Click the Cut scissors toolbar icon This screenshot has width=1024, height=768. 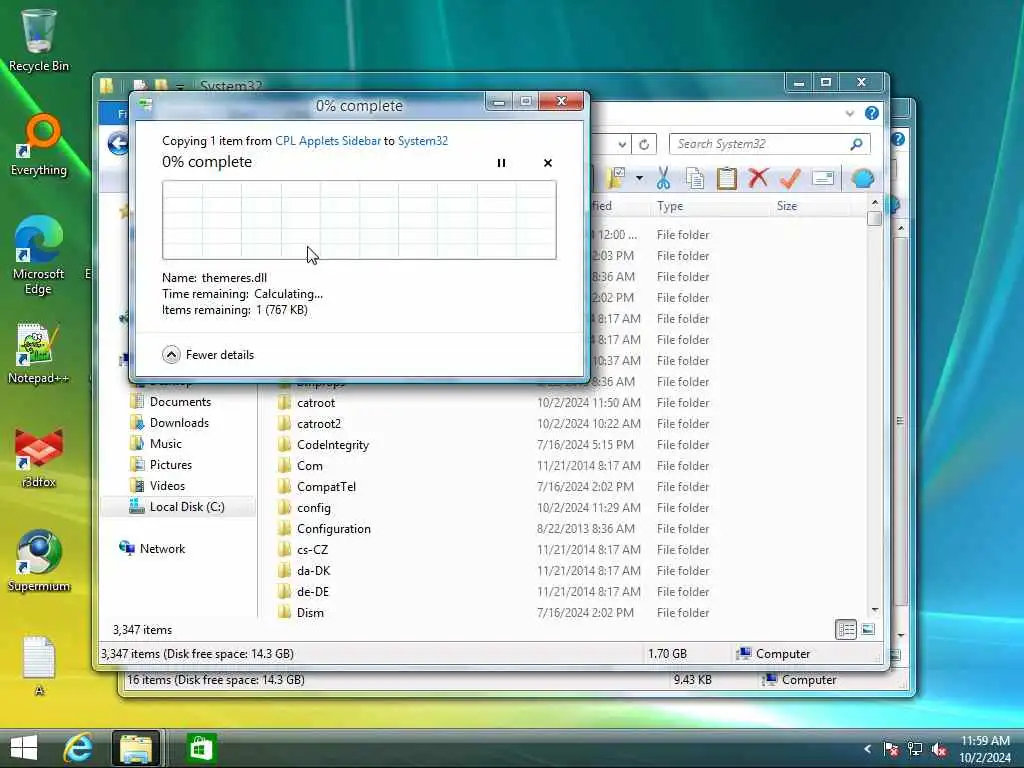click(x=663, y=178)
